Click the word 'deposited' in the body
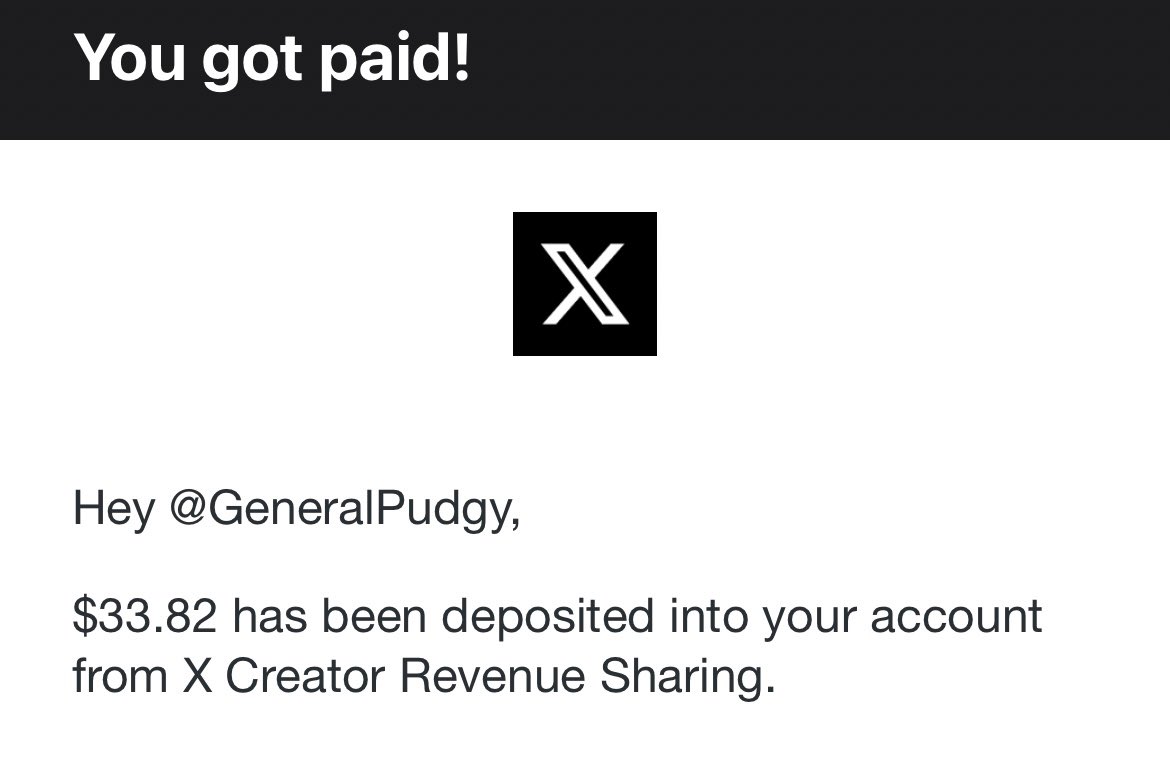Screen dimensions: 1170x759 (x=548, y=616)
